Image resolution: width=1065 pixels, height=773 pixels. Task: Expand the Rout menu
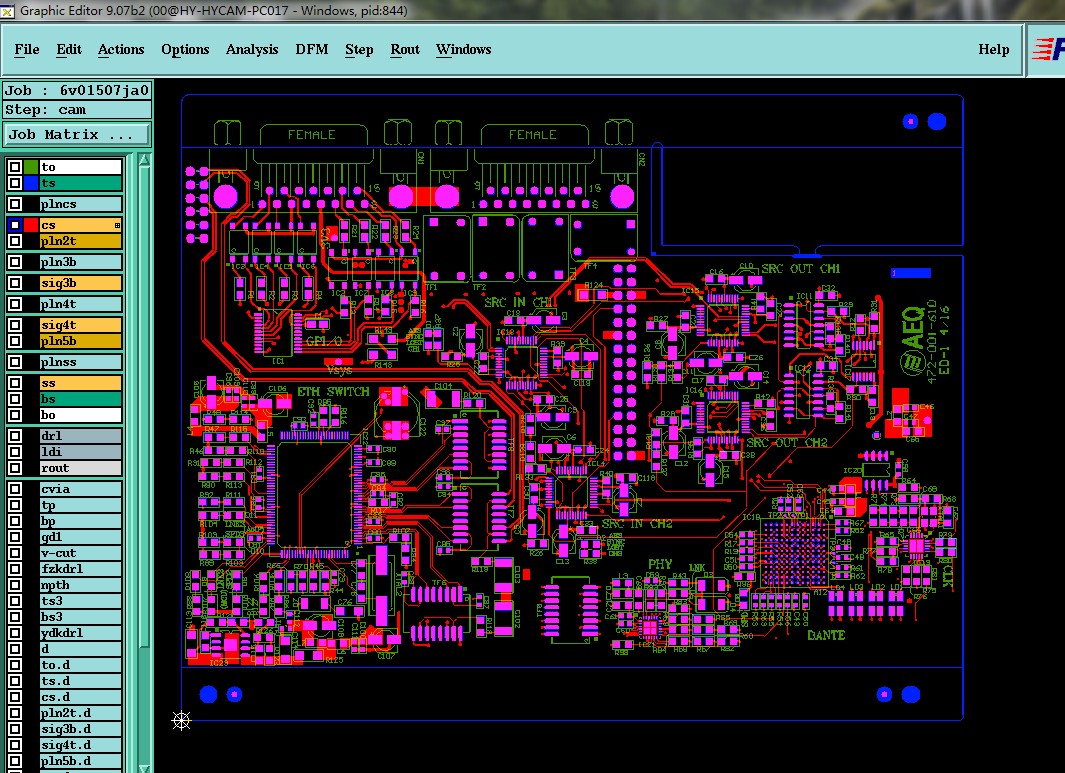(405, 50)
